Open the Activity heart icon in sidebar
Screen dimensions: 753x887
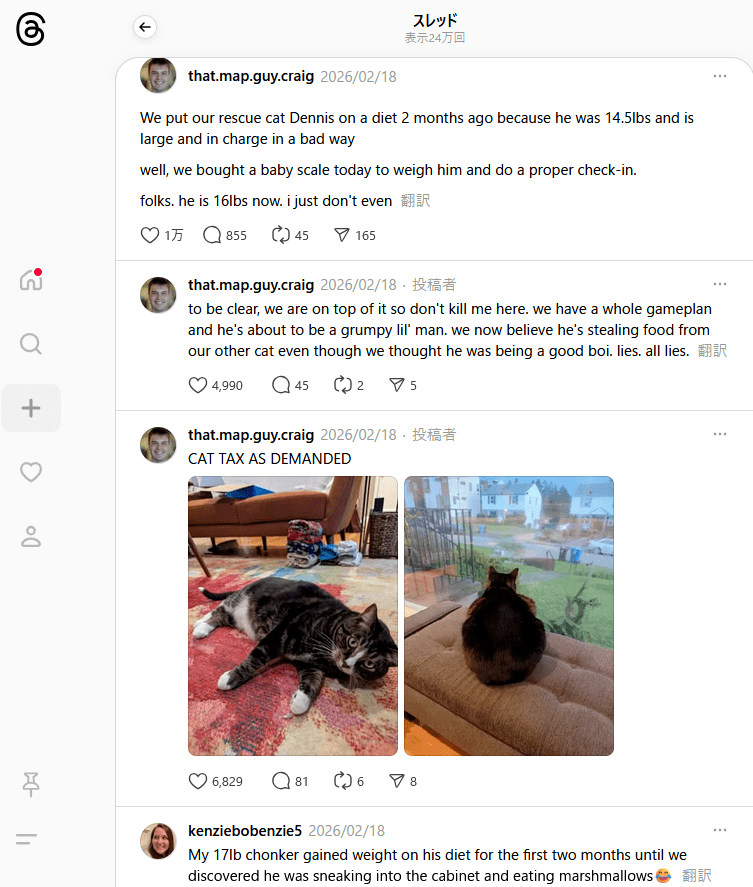(31, 472)
